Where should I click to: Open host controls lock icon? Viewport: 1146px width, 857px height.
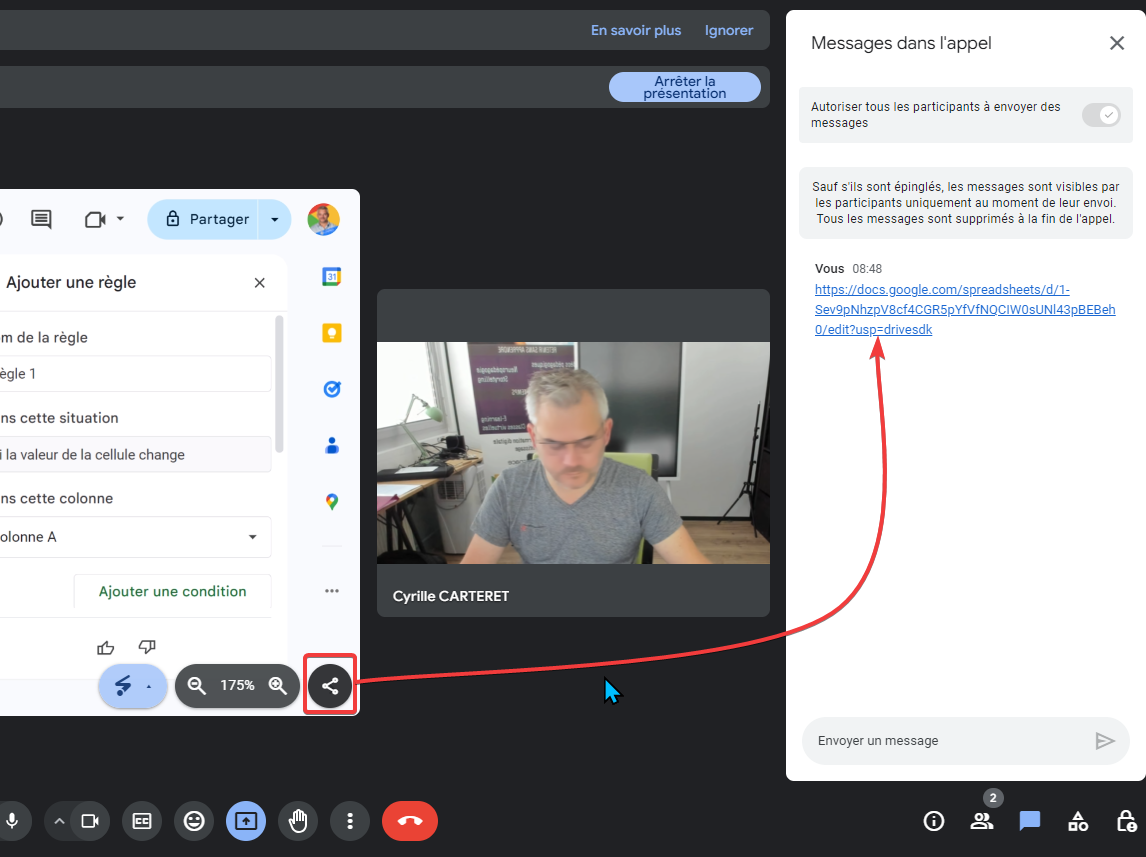click(x=1126, y=821)
